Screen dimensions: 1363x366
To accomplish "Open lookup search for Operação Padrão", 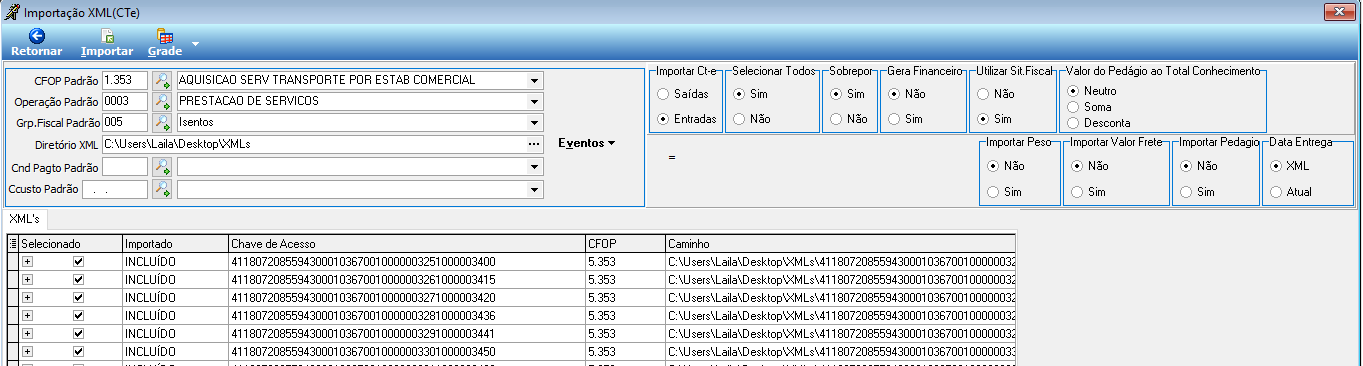I will pos(162,101).
